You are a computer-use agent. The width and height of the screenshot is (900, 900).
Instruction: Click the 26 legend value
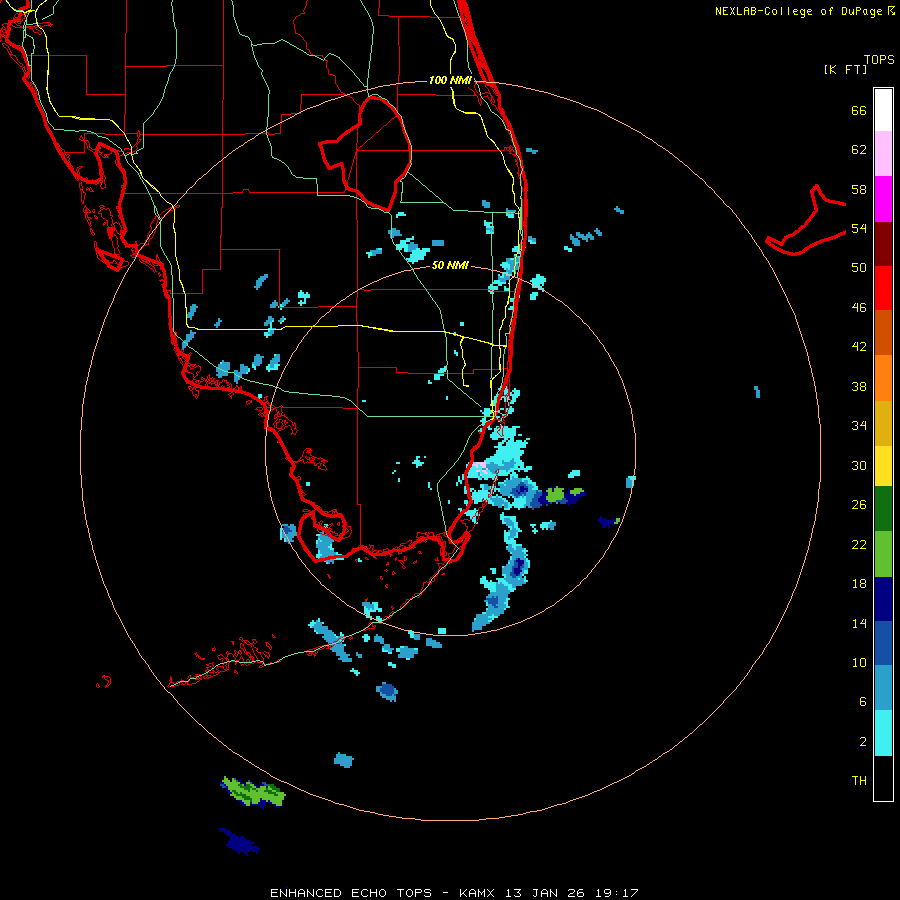[859, 505]
